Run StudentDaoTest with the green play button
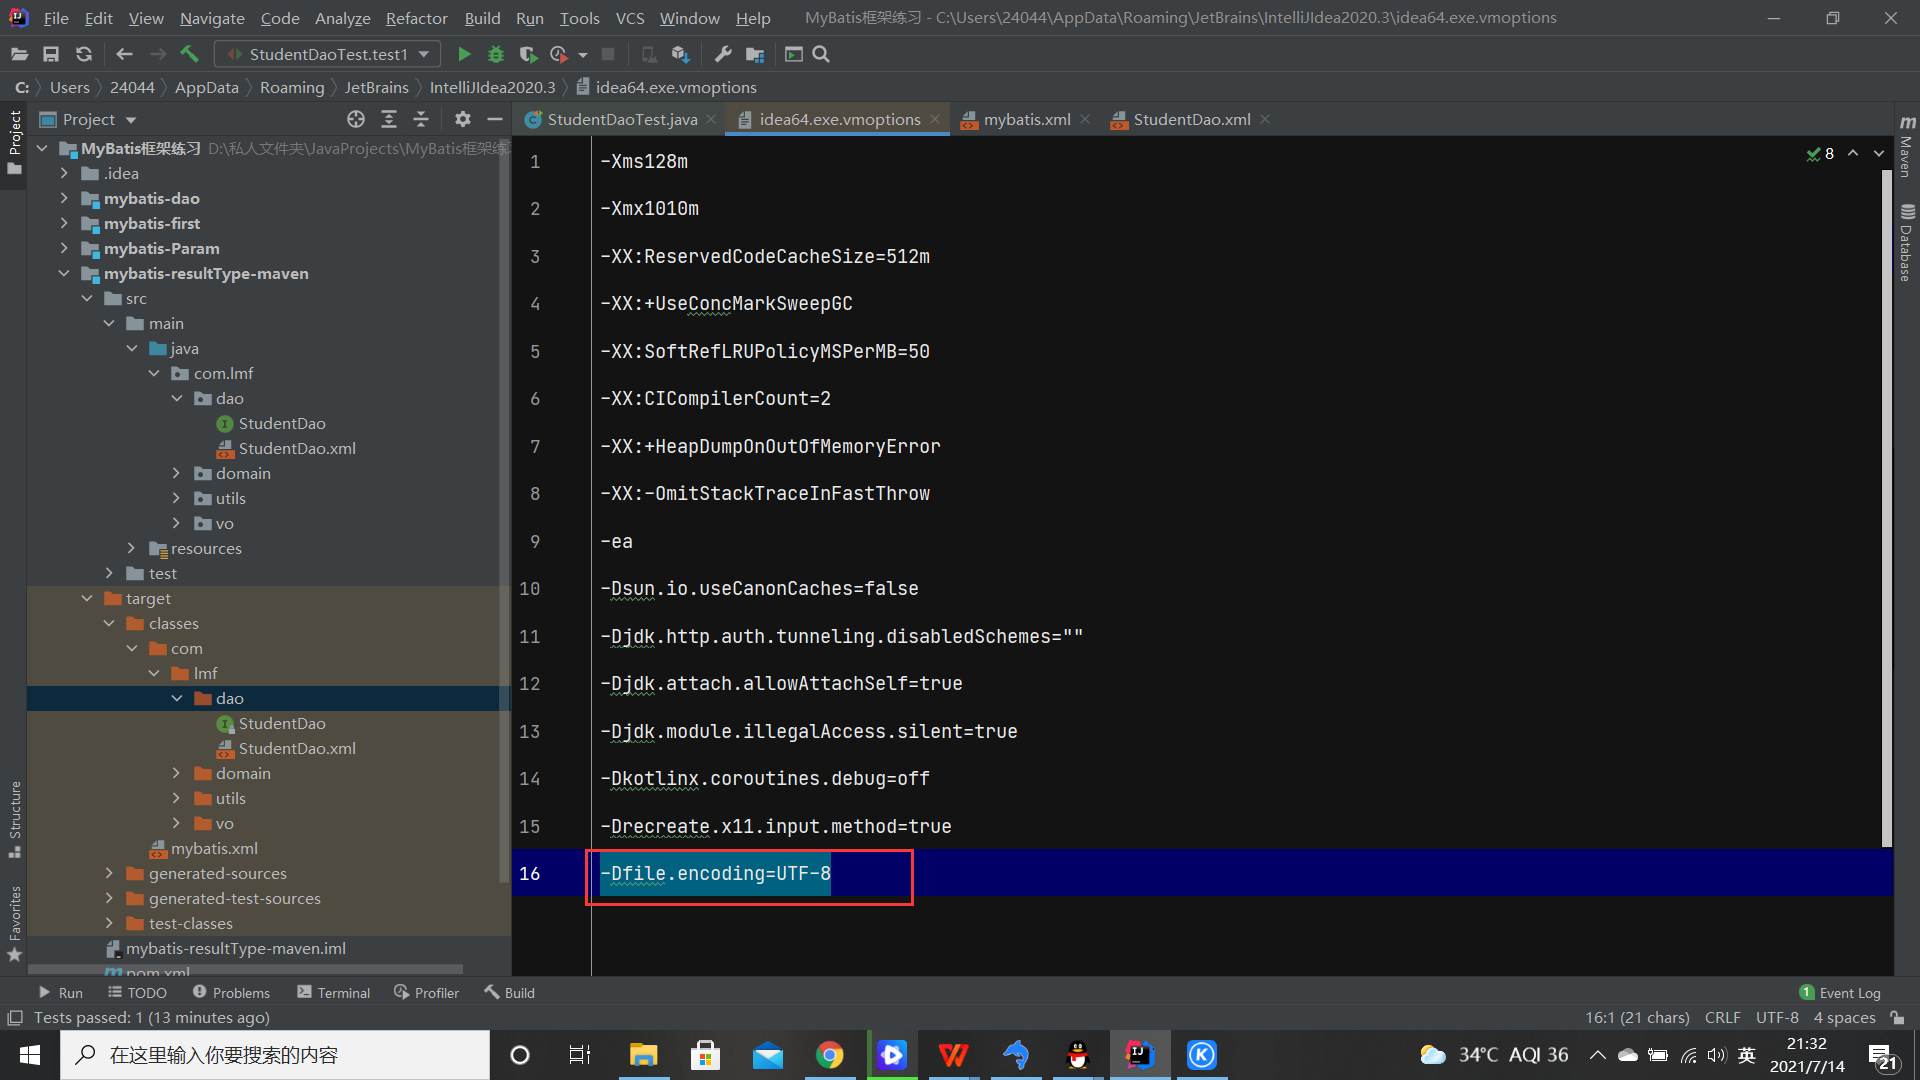 coord(464,54)
